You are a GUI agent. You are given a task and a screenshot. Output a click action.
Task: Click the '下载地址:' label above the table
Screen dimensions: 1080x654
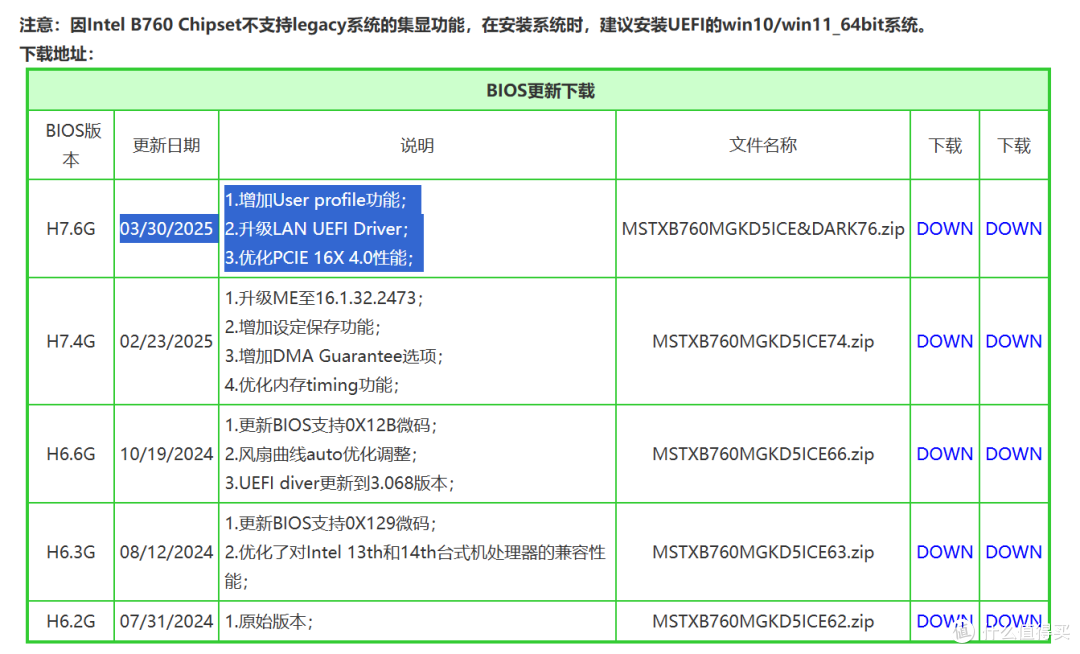[x=56, y=54]
